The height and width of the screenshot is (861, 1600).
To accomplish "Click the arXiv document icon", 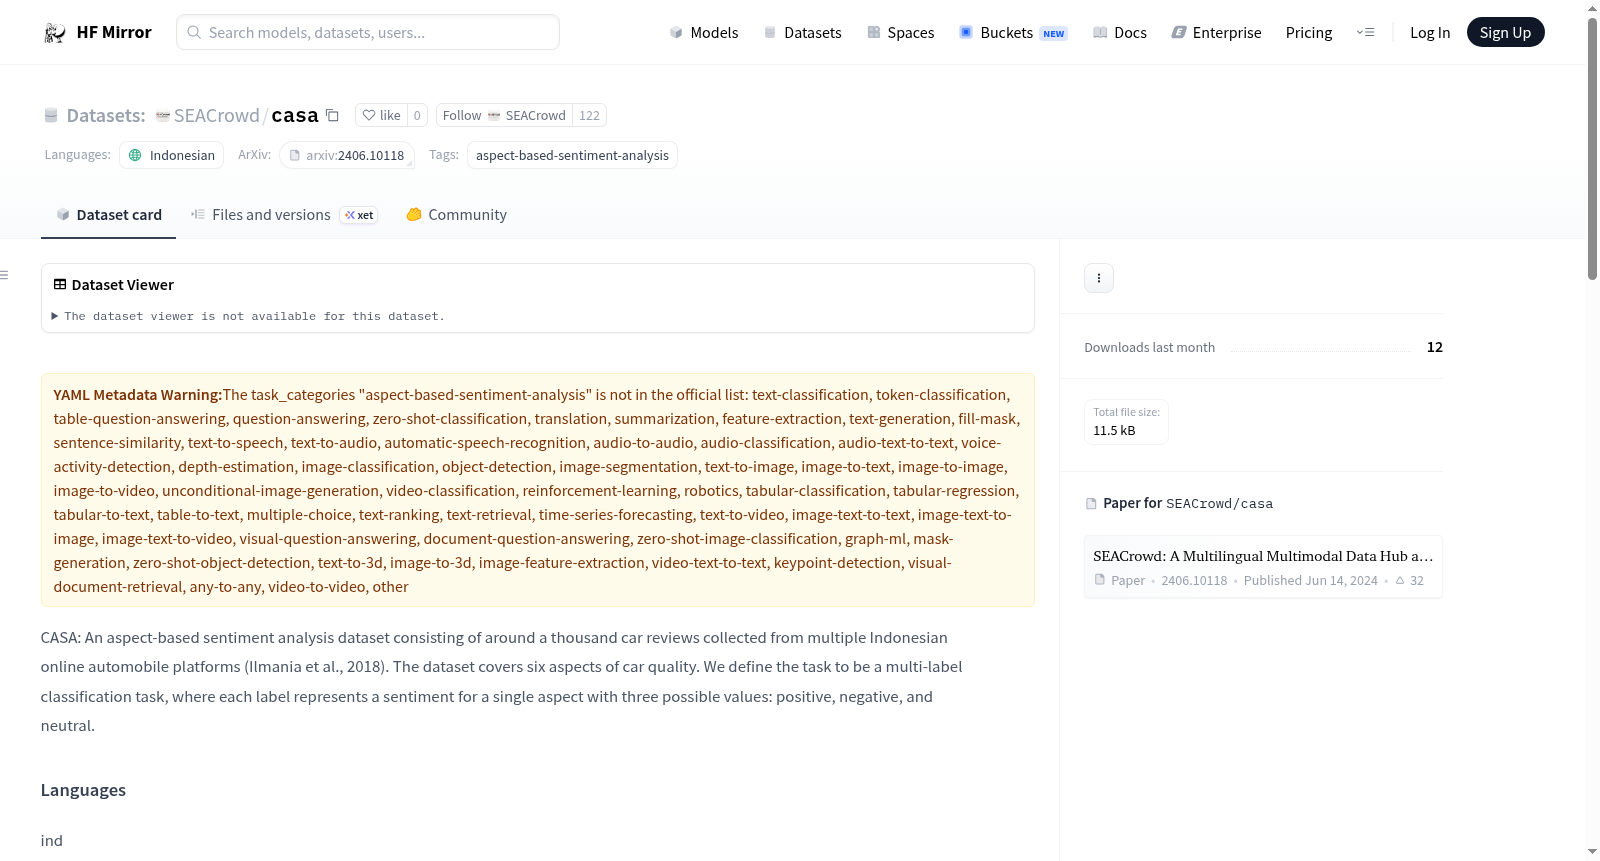I will tap(295, 155).
